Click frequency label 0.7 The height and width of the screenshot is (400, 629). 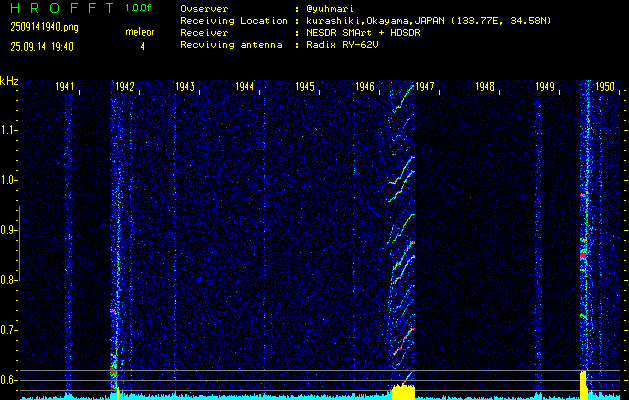pyautogui.click(x=7, y=330)
